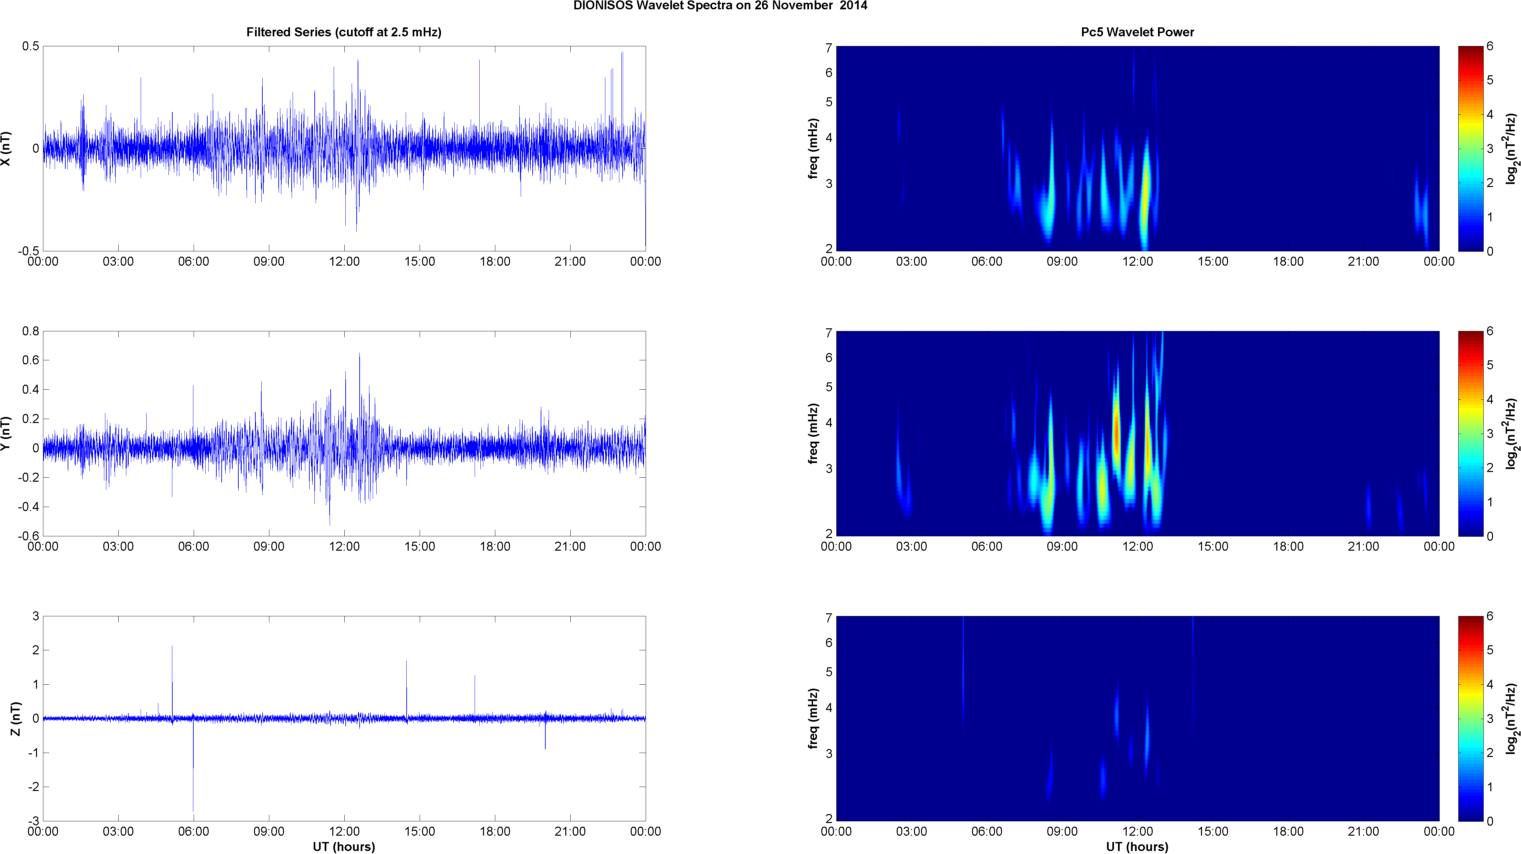Click 'freq (mHz)' label of the top spectrogram
Image resolution: width=1521 pixels, height=854 pixels.
point(814,149)
